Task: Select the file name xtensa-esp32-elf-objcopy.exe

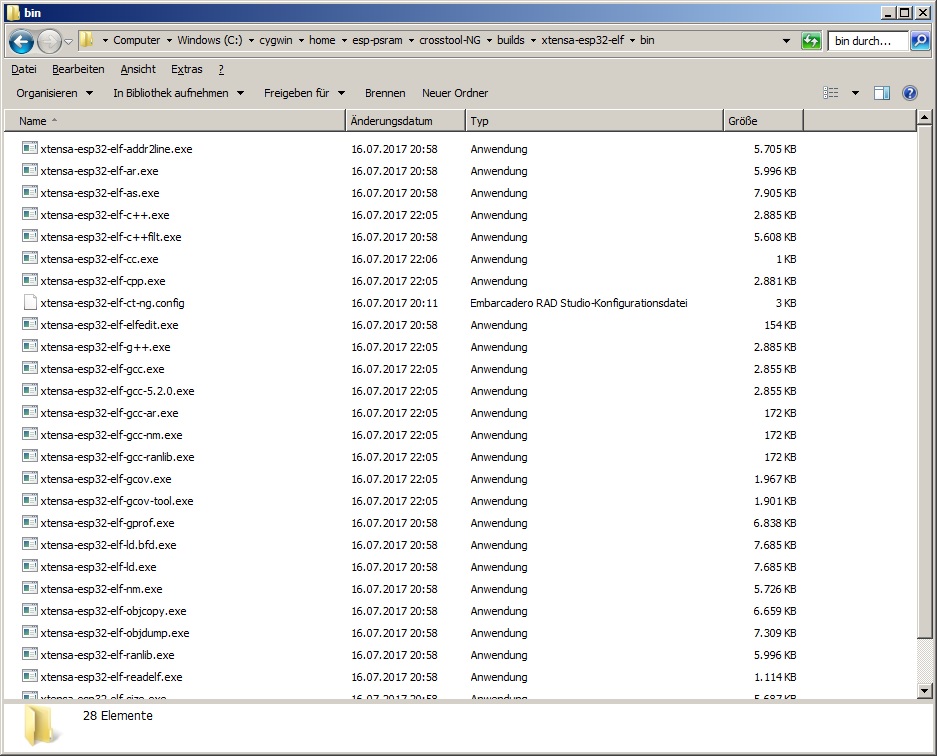Action: [113, 611]
